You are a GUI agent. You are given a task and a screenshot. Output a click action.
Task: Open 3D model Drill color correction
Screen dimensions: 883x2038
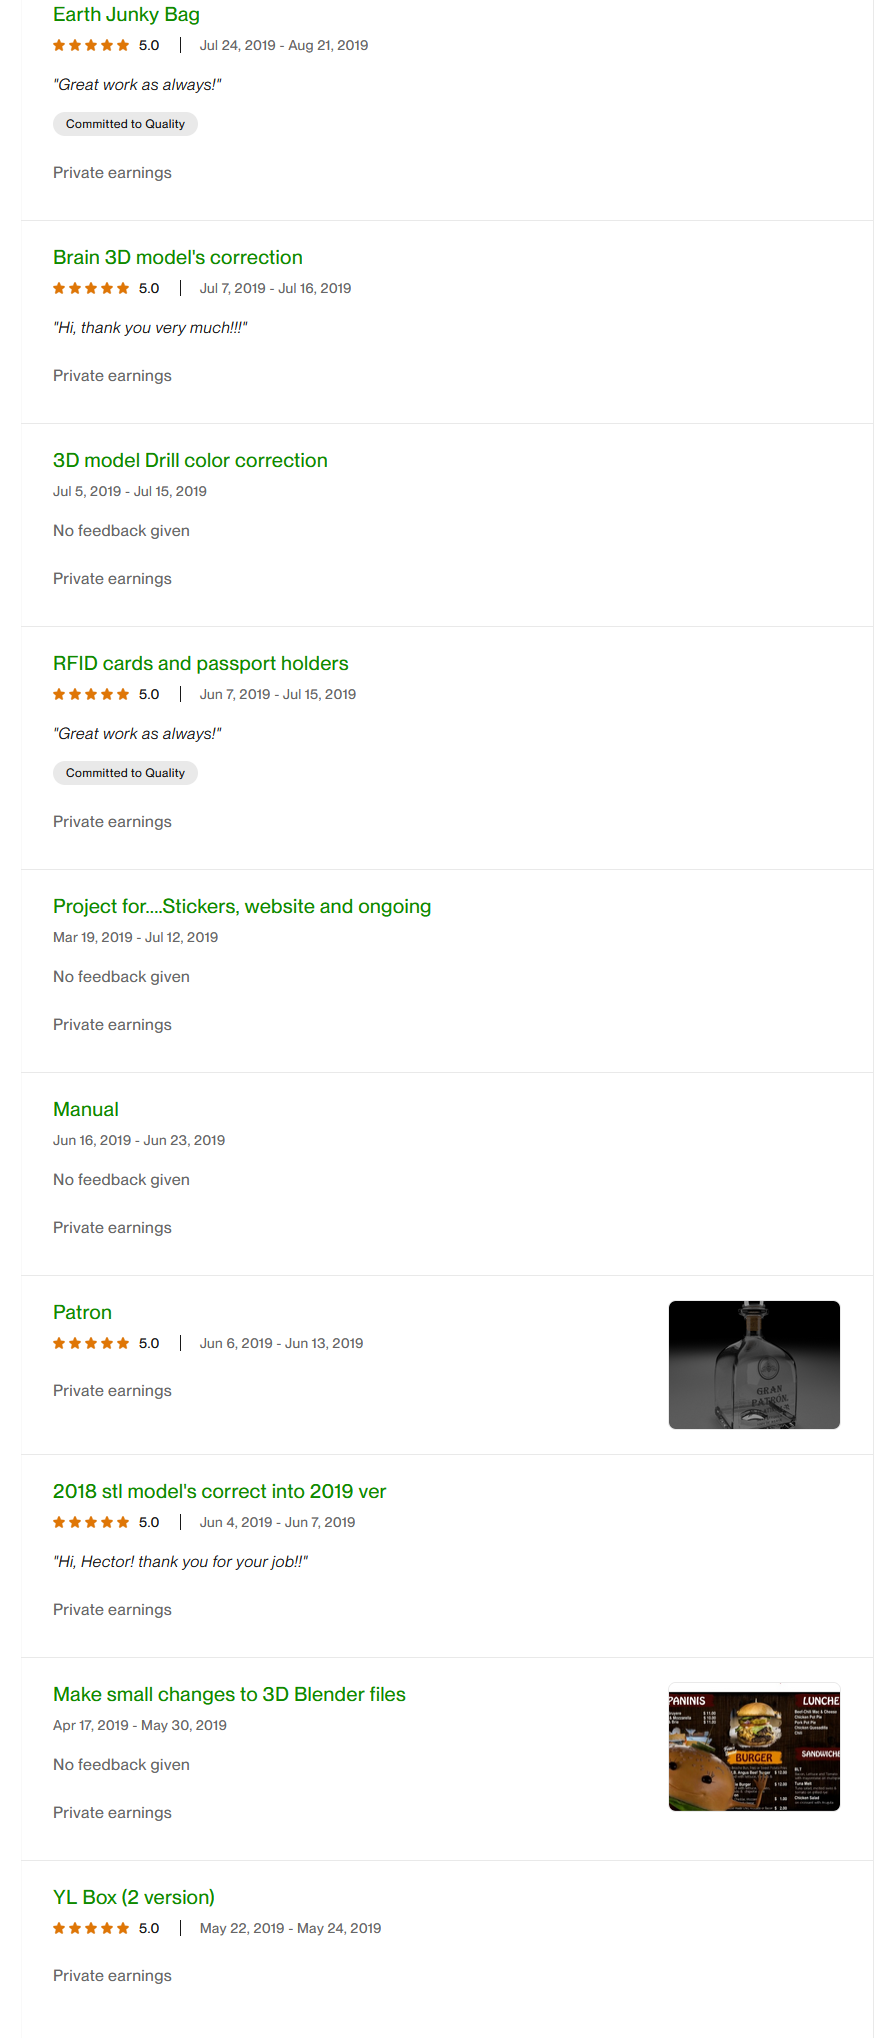(190, 461)
